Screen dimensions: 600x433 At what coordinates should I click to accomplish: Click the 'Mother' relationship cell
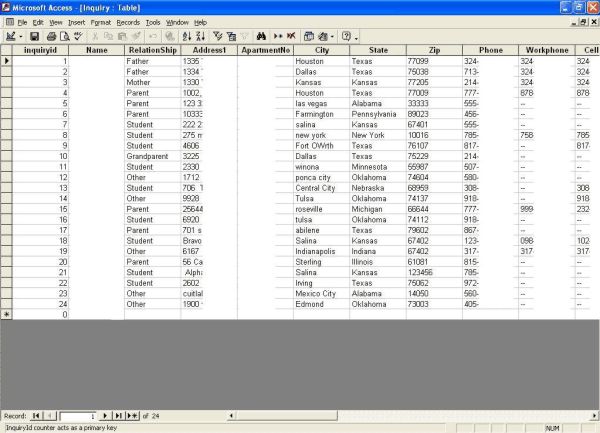(x=152, y=82)
